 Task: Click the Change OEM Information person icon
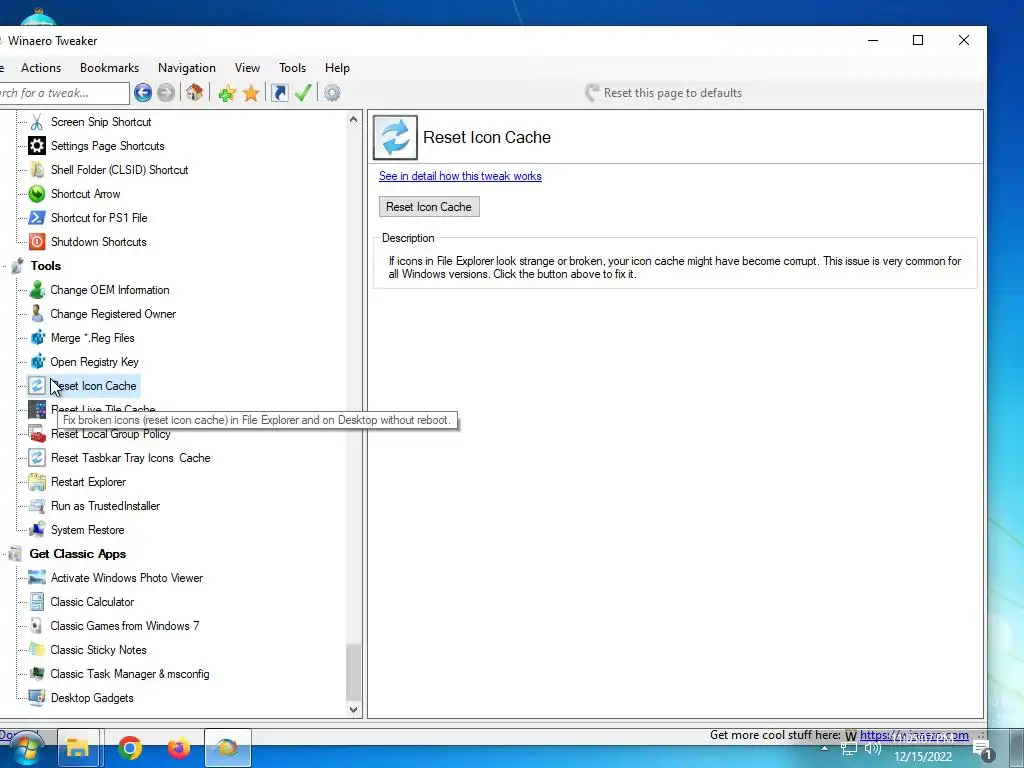37,290
